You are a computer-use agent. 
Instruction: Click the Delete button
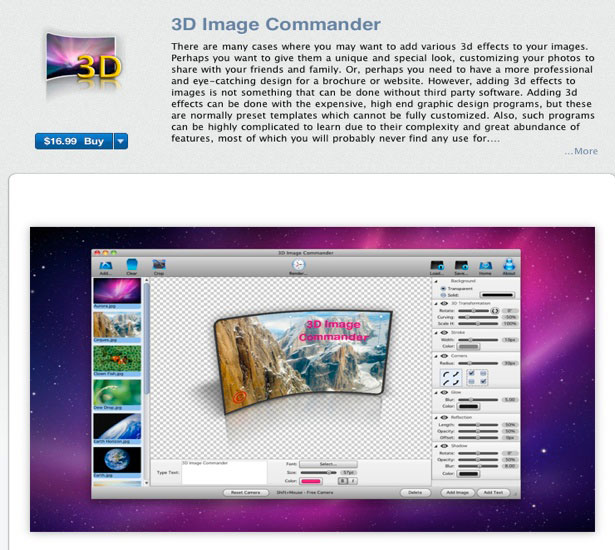[x=415, y=492]
